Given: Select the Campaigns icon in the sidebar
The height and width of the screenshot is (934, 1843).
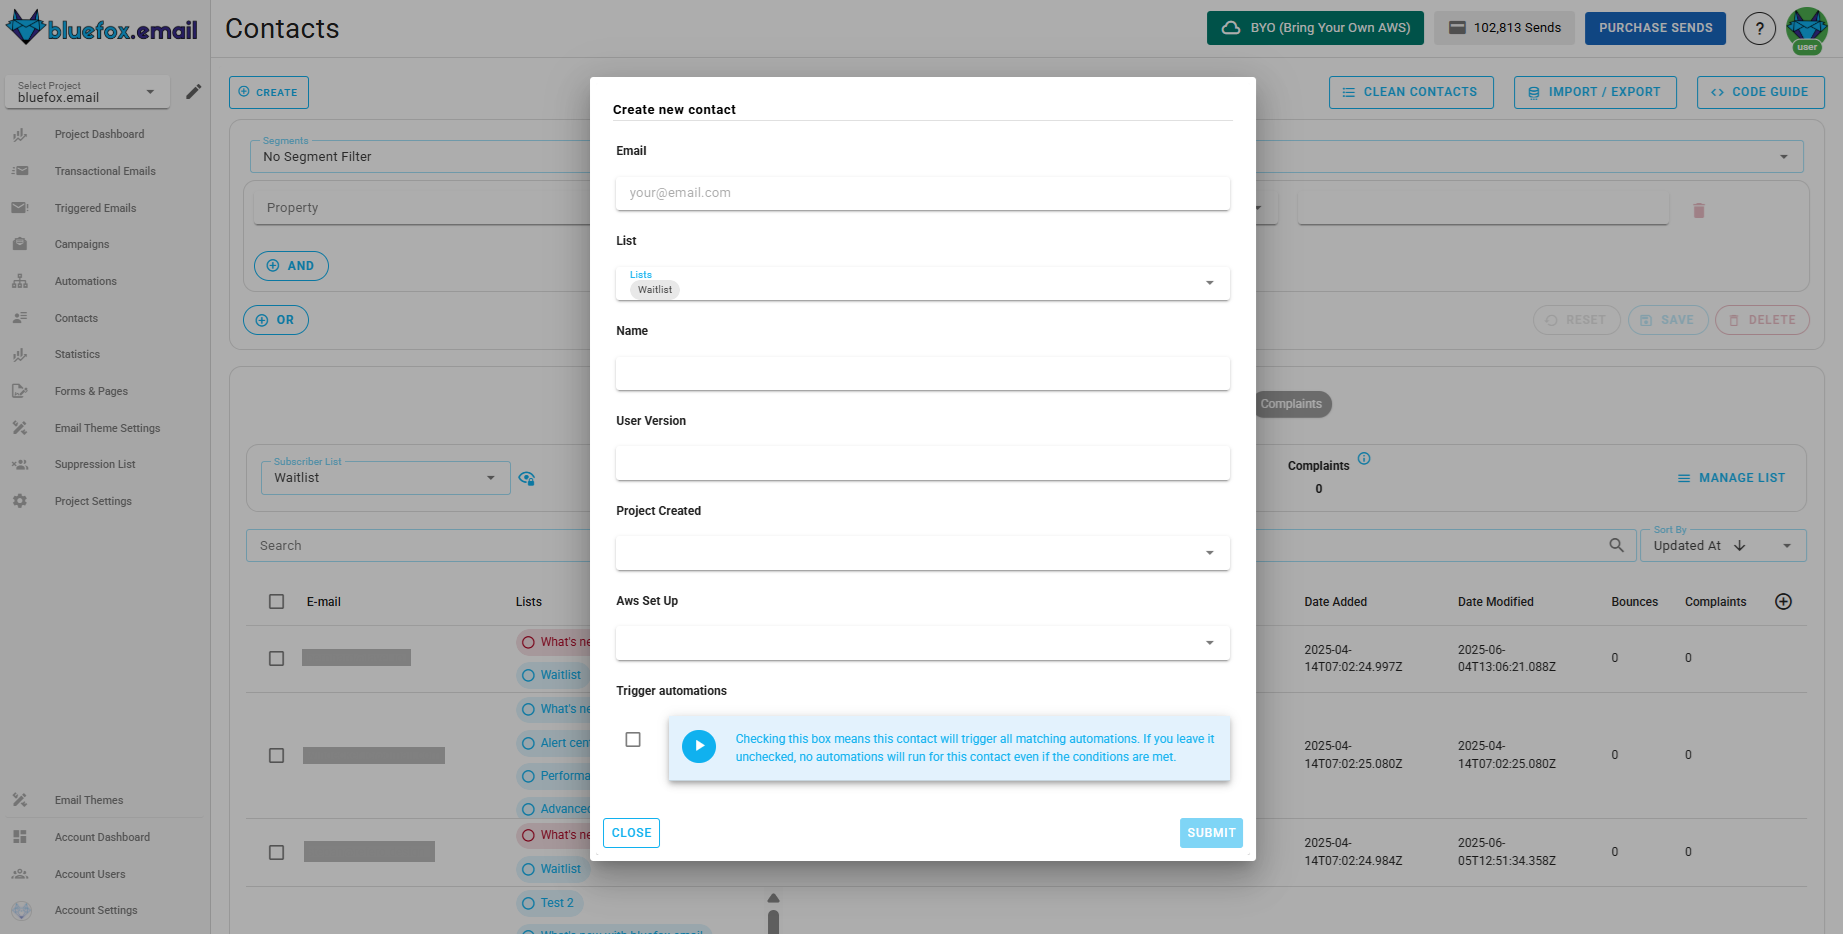Looking at the screenshot, I should click(x=20, y=244).
